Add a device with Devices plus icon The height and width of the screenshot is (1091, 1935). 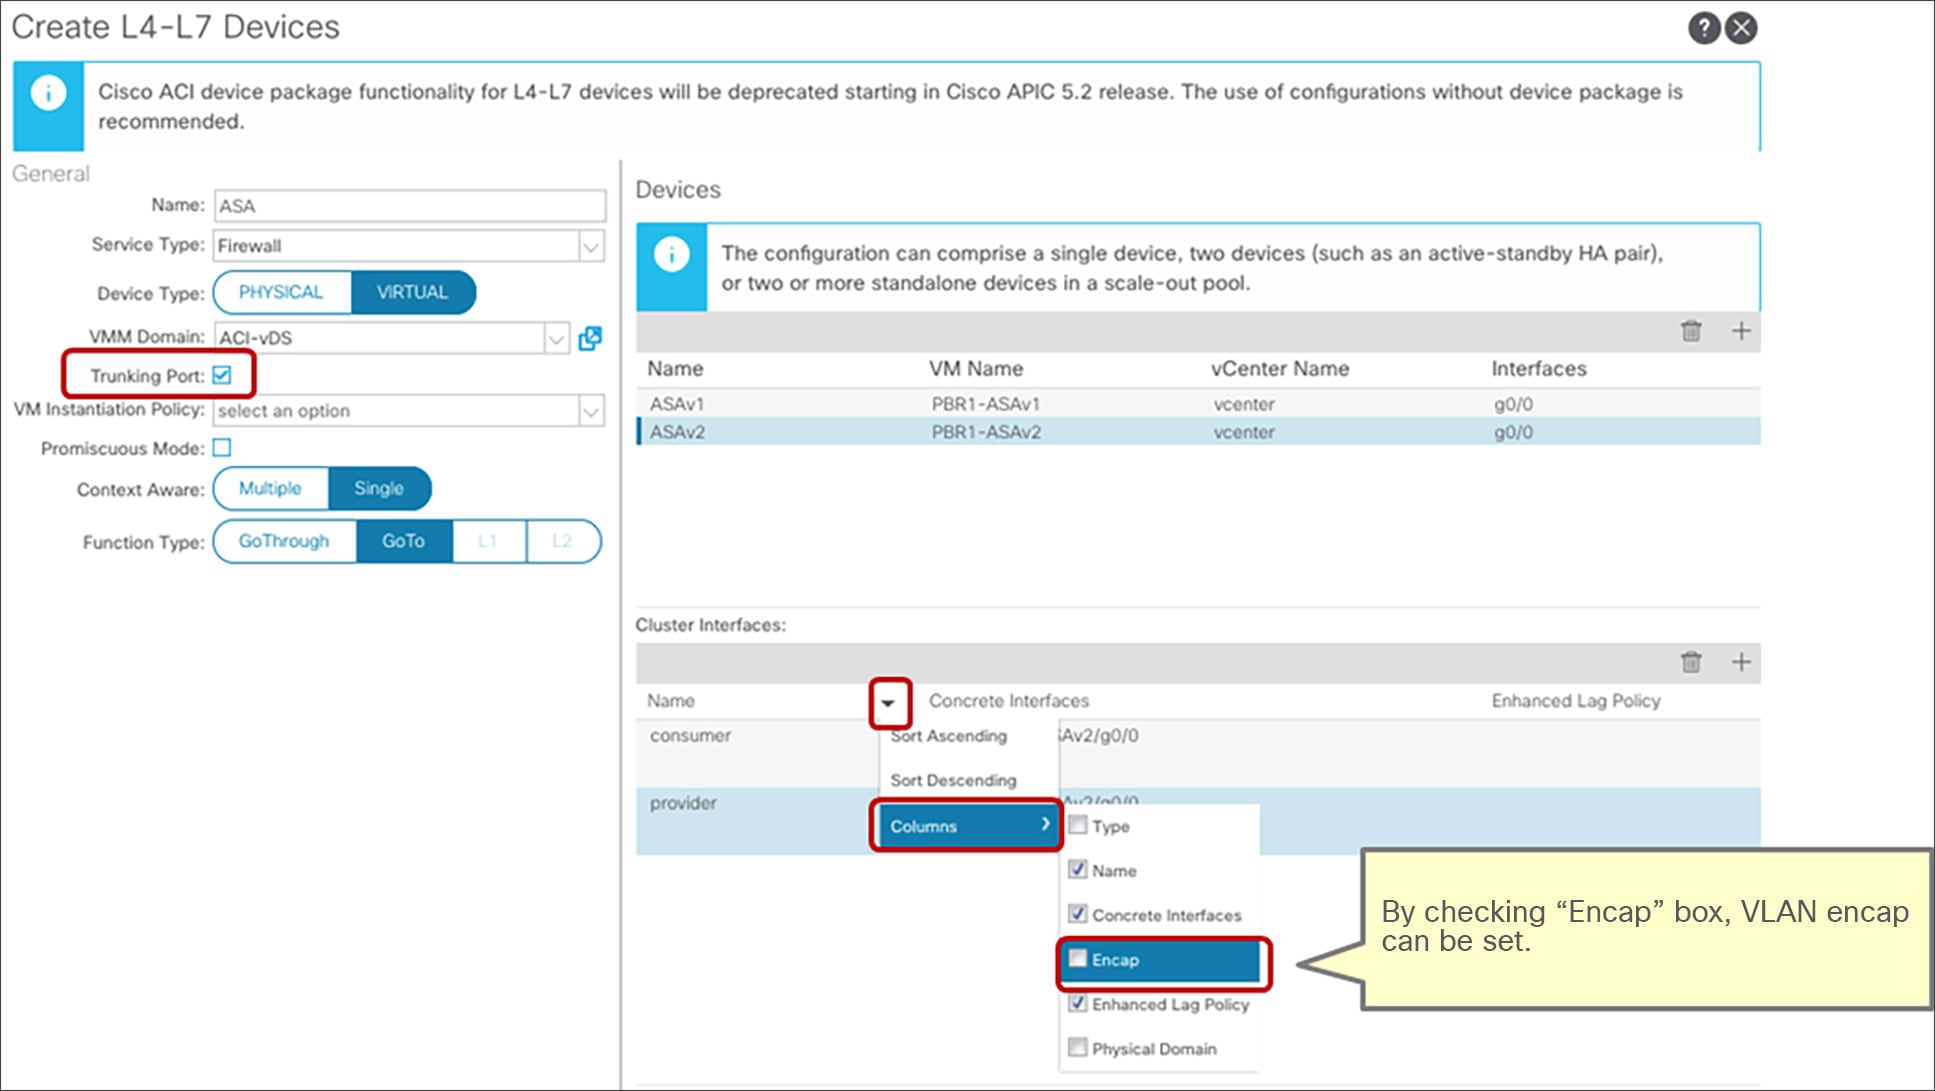point(1741,331)
